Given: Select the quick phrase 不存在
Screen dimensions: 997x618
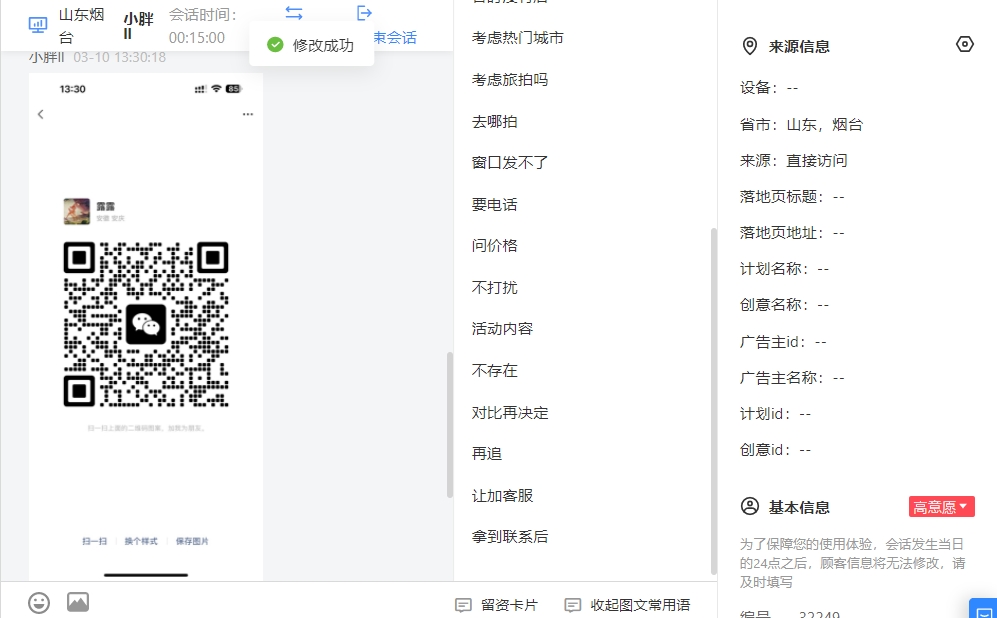Looking at the screenshot, I should [495, 371].
